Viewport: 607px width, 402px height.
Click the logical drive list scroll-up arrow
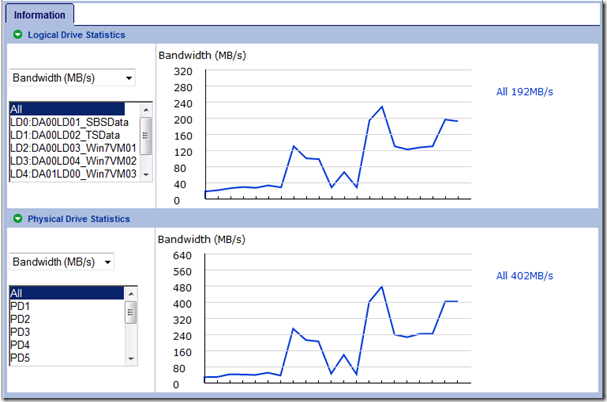click(x=146, y=110)
